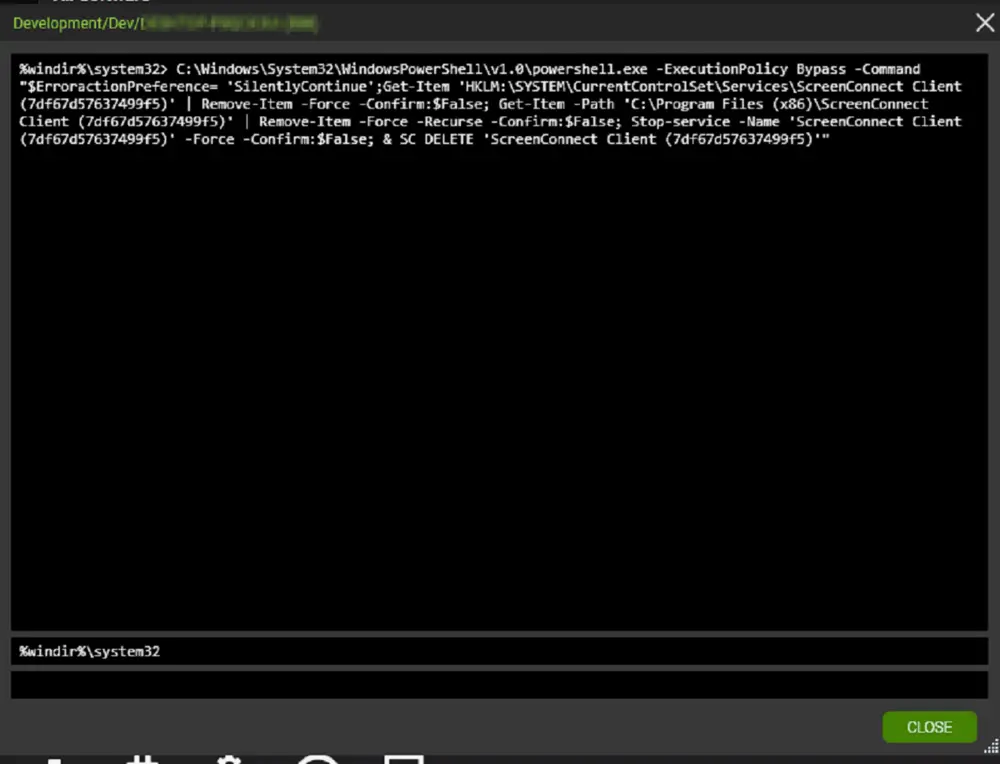1000x764 pixels.
Task: Focus the empty command input box
Action: click(x=499, y=685)
